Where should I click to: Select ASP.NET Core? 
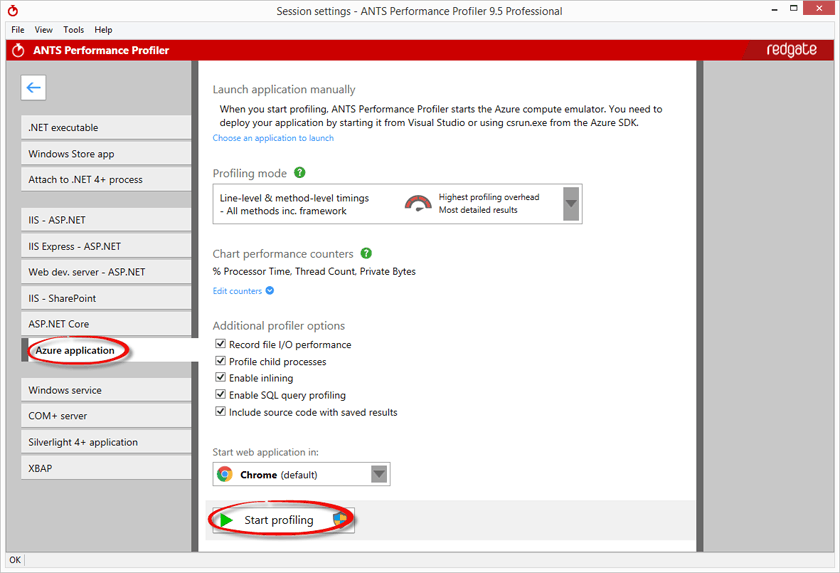click(106, 324)
